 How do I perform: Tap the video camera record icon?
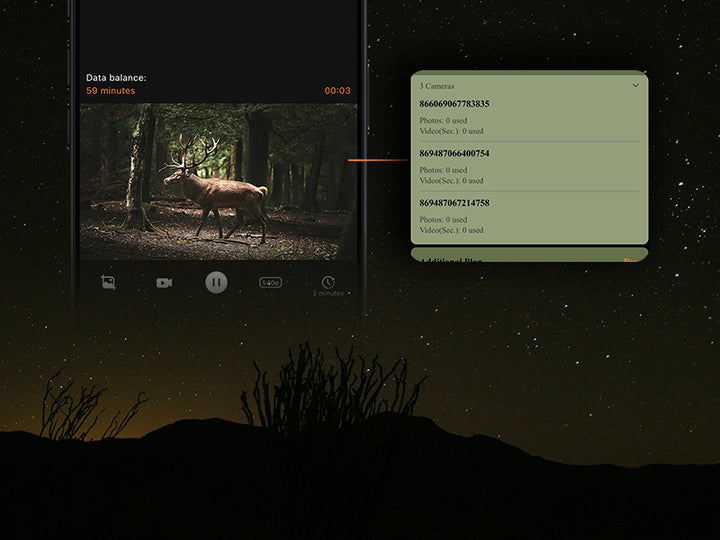coord(164,282)
